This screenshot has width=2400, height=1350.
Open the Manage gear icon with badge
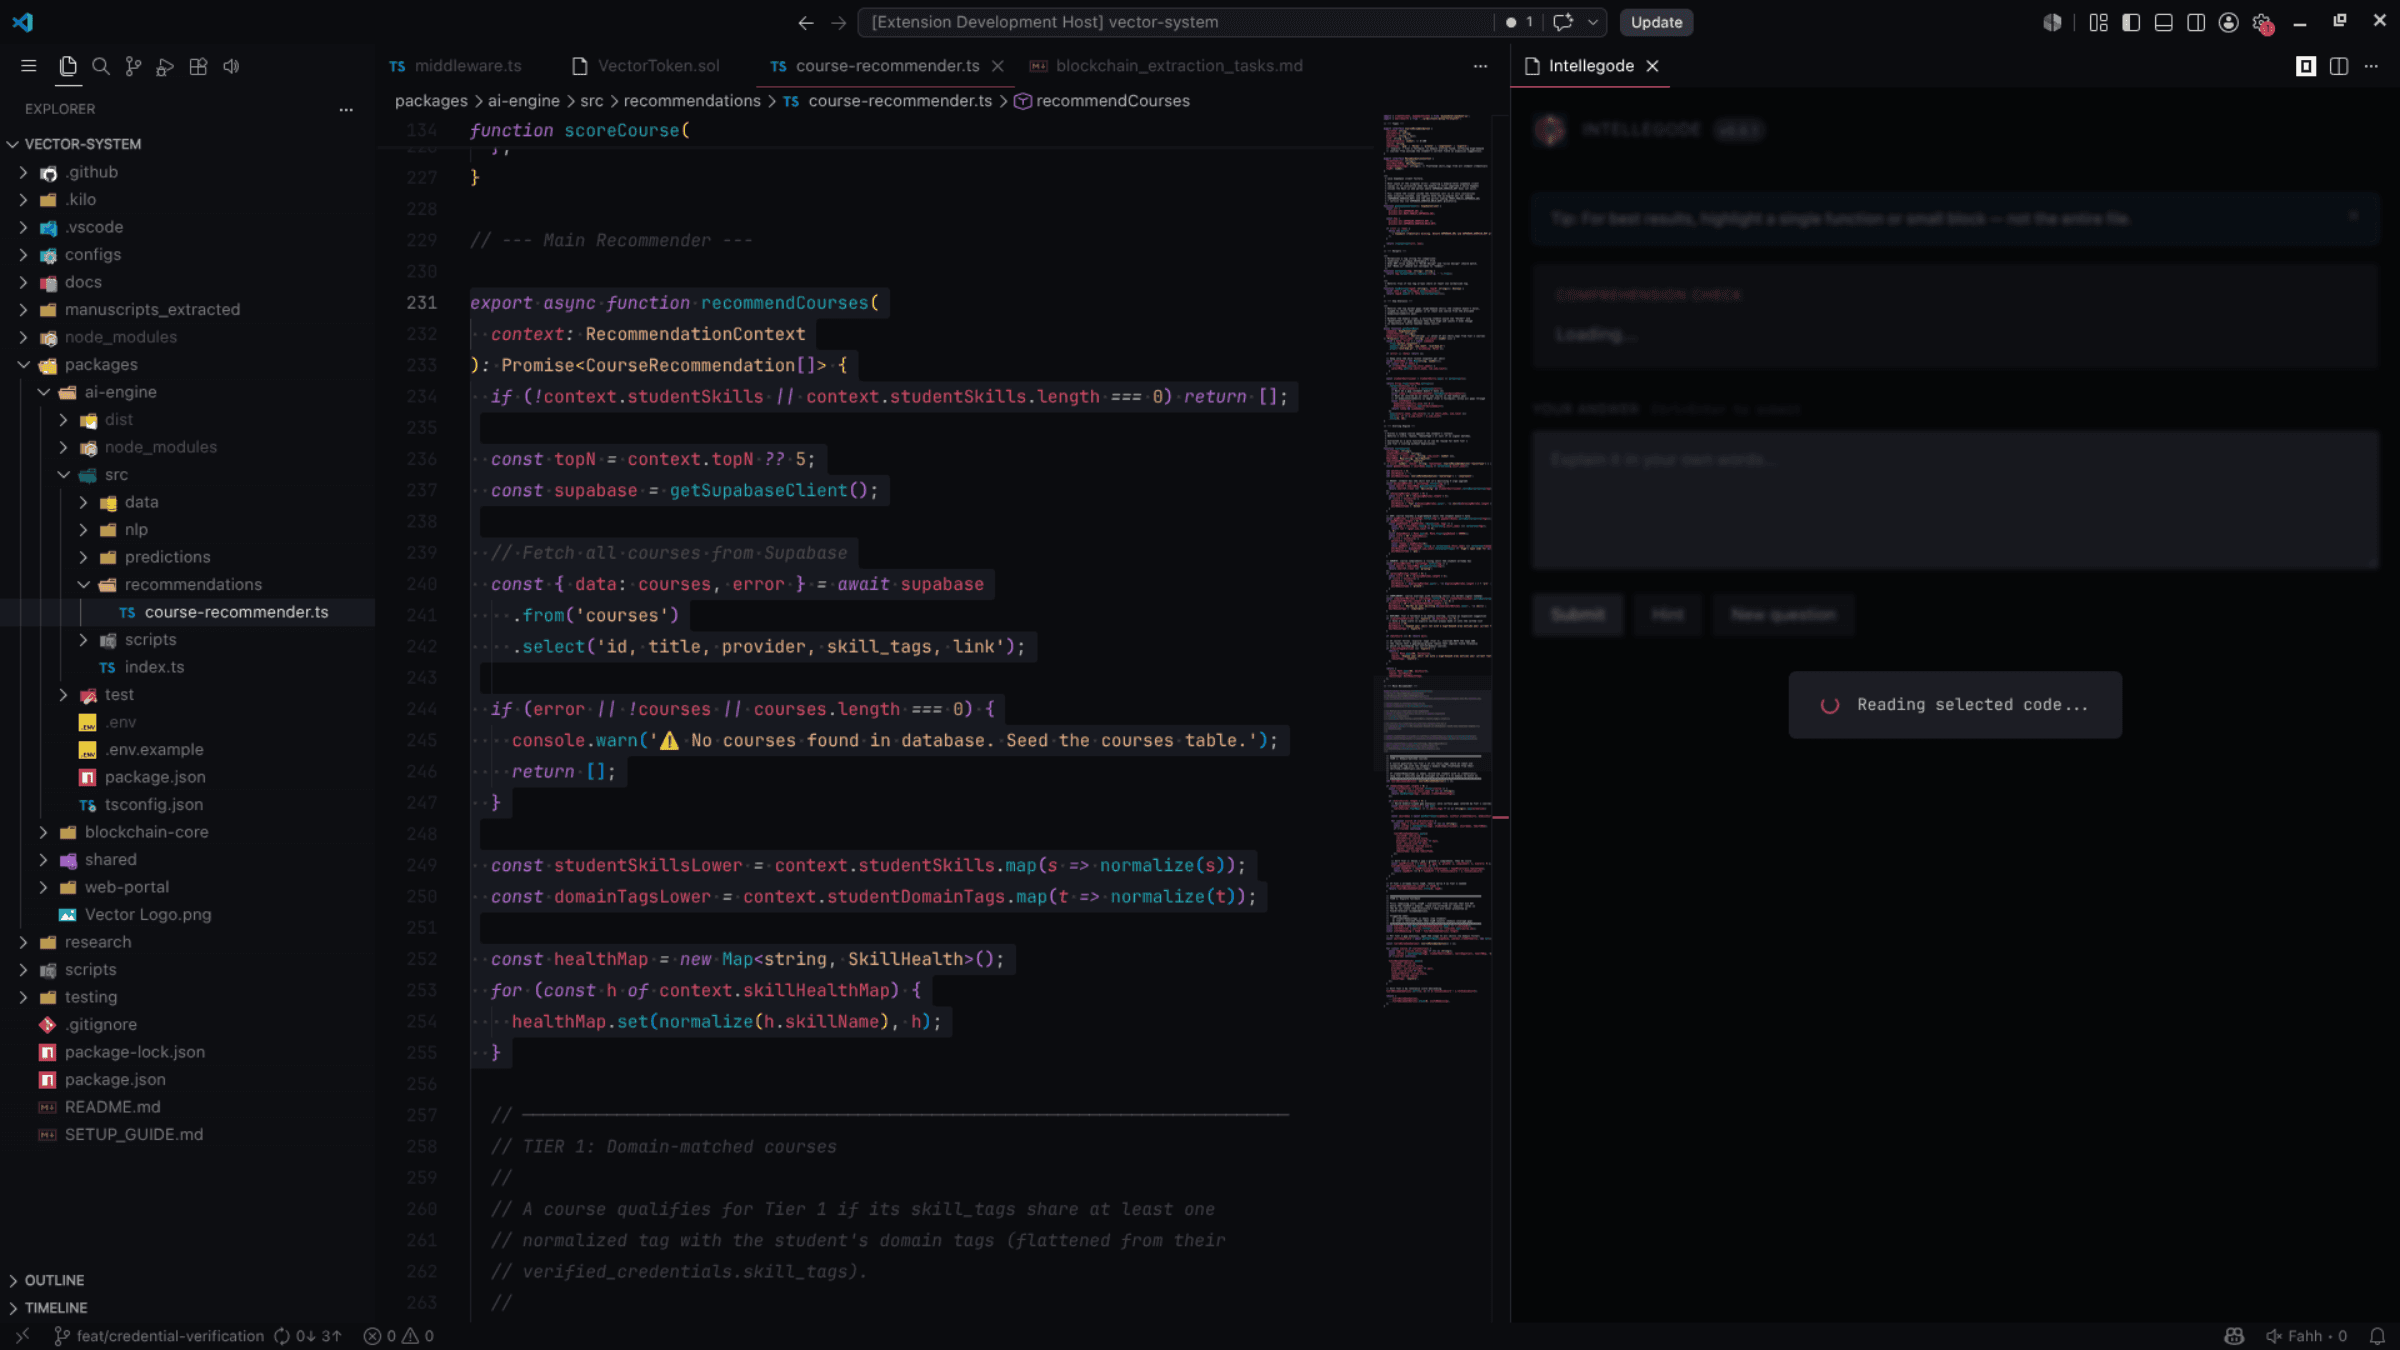(x=2262, y=23)
